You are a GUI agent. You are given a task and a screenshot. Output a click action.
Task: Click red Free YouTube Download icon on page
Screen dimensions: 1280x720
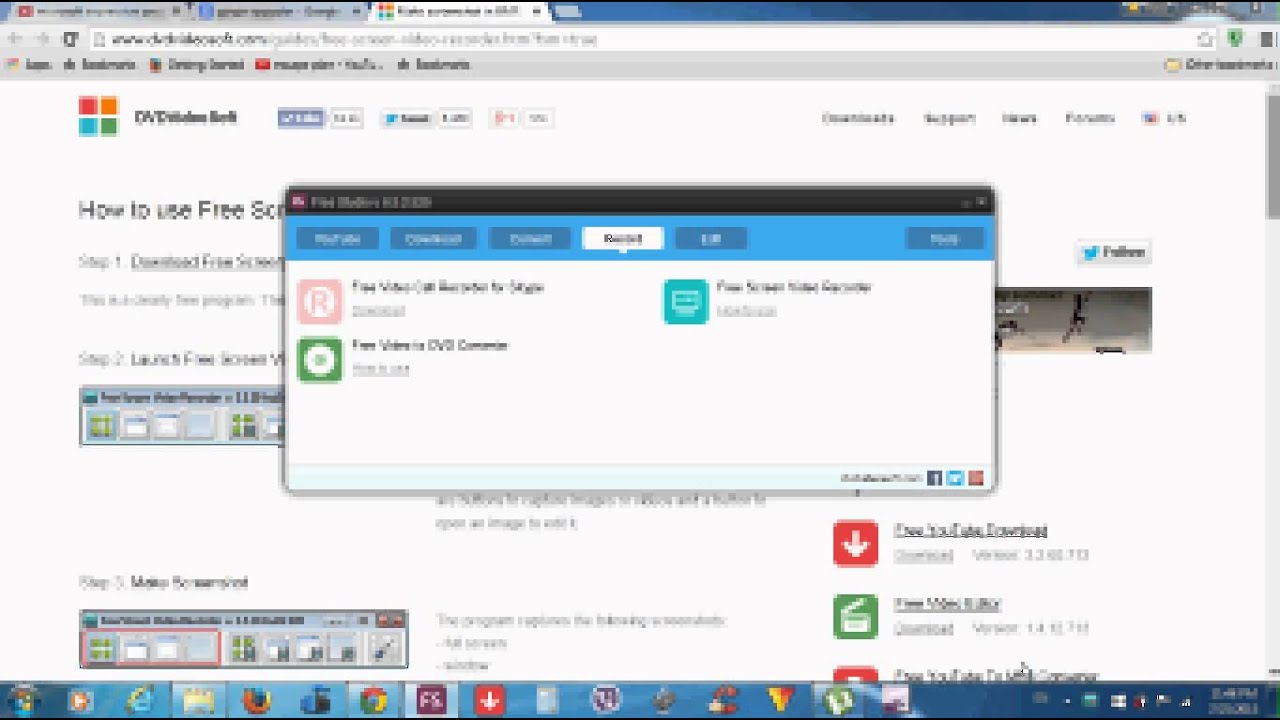tap(855, 543)
